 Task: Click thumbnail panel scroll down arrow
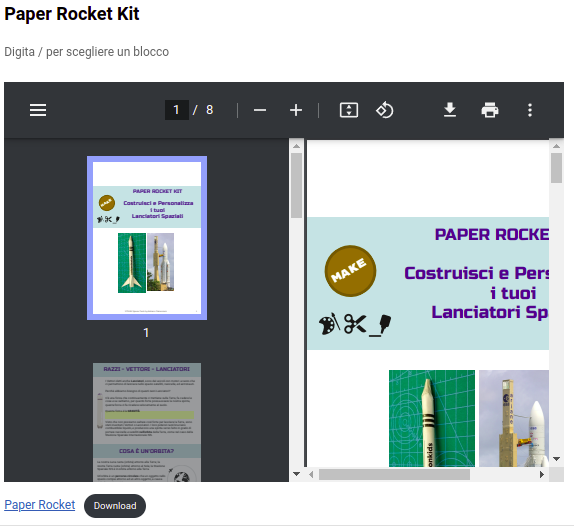(x=297, y=474)
